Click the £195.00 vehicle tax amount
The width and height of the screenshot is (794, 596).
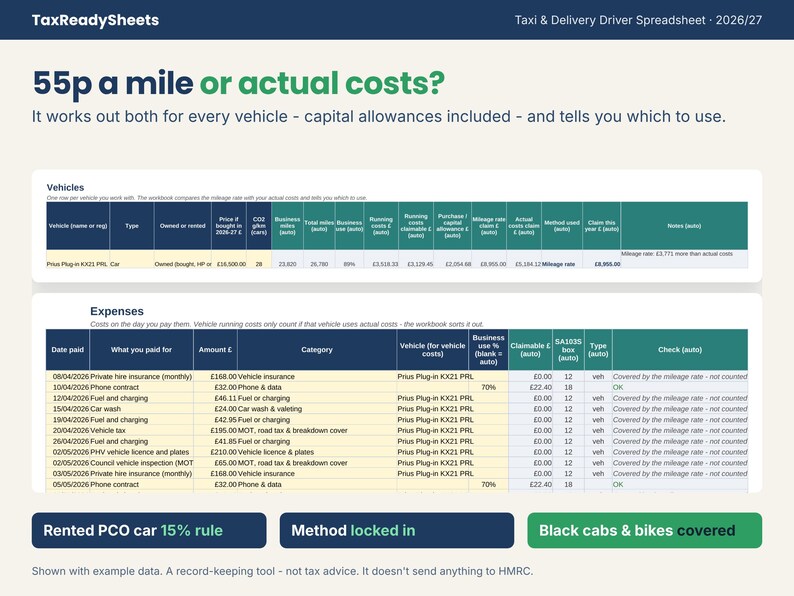[215, 430]
